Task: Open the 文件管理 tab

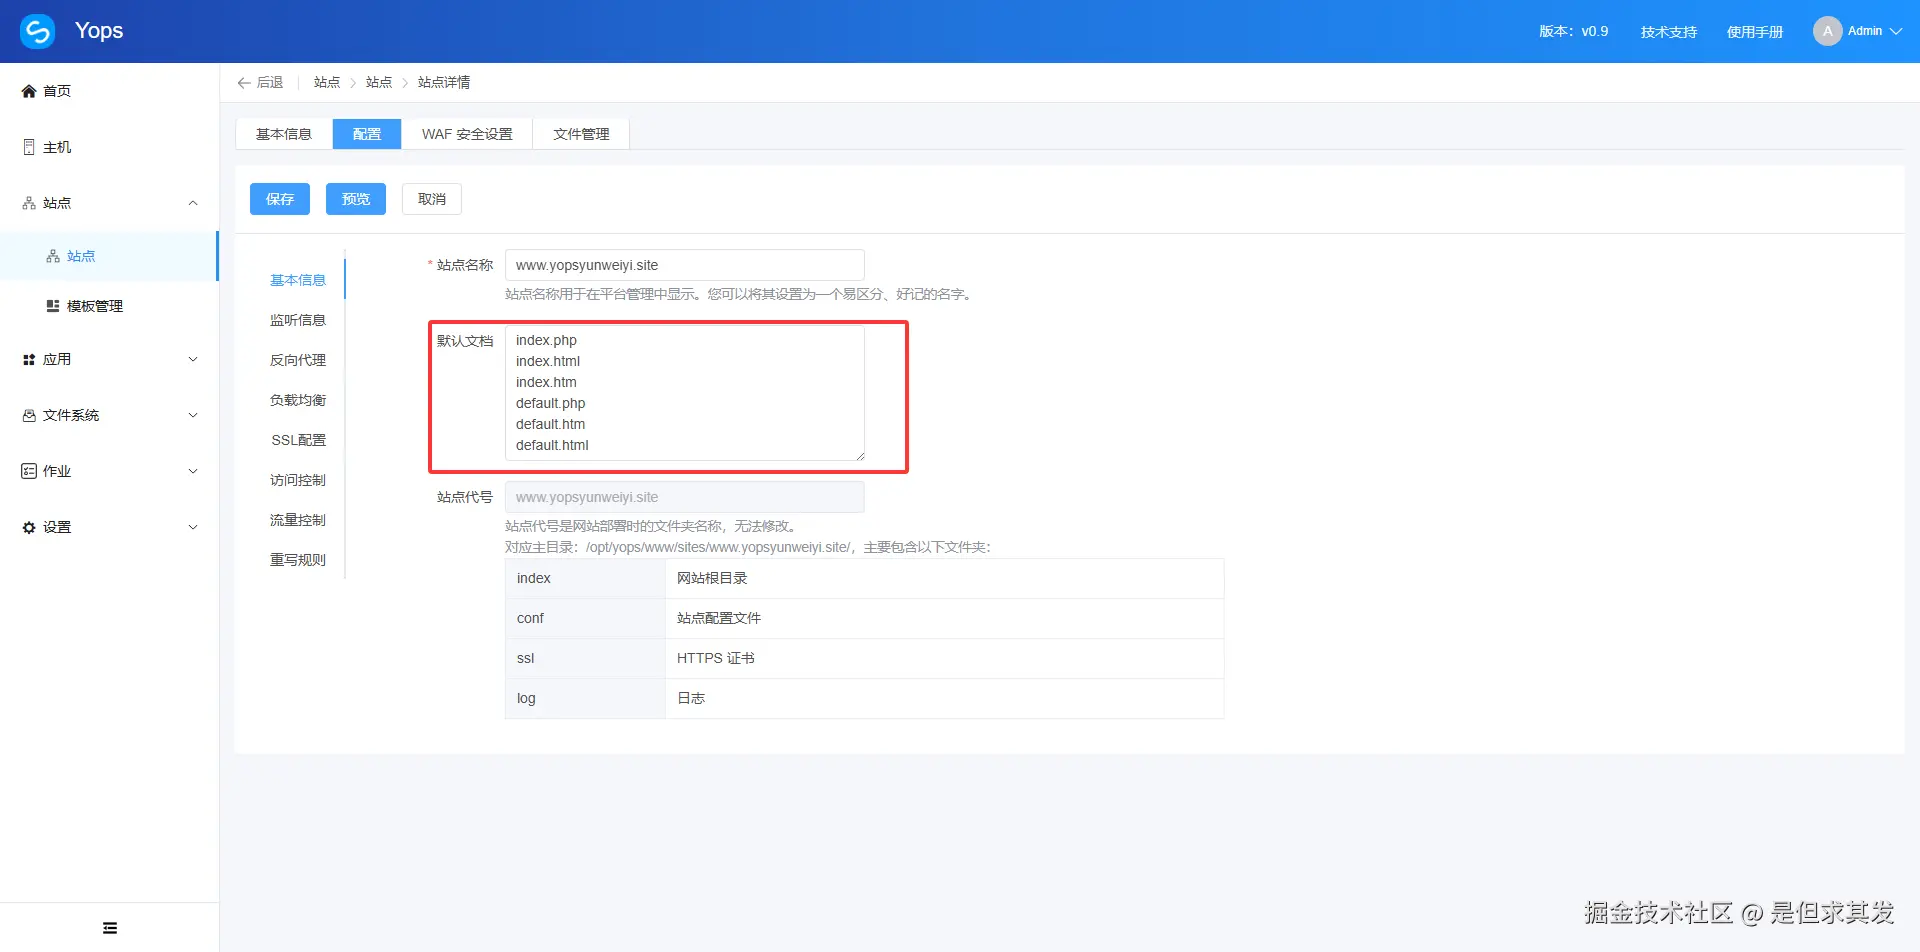Action: pyautogui.click(x=581, y=133)
